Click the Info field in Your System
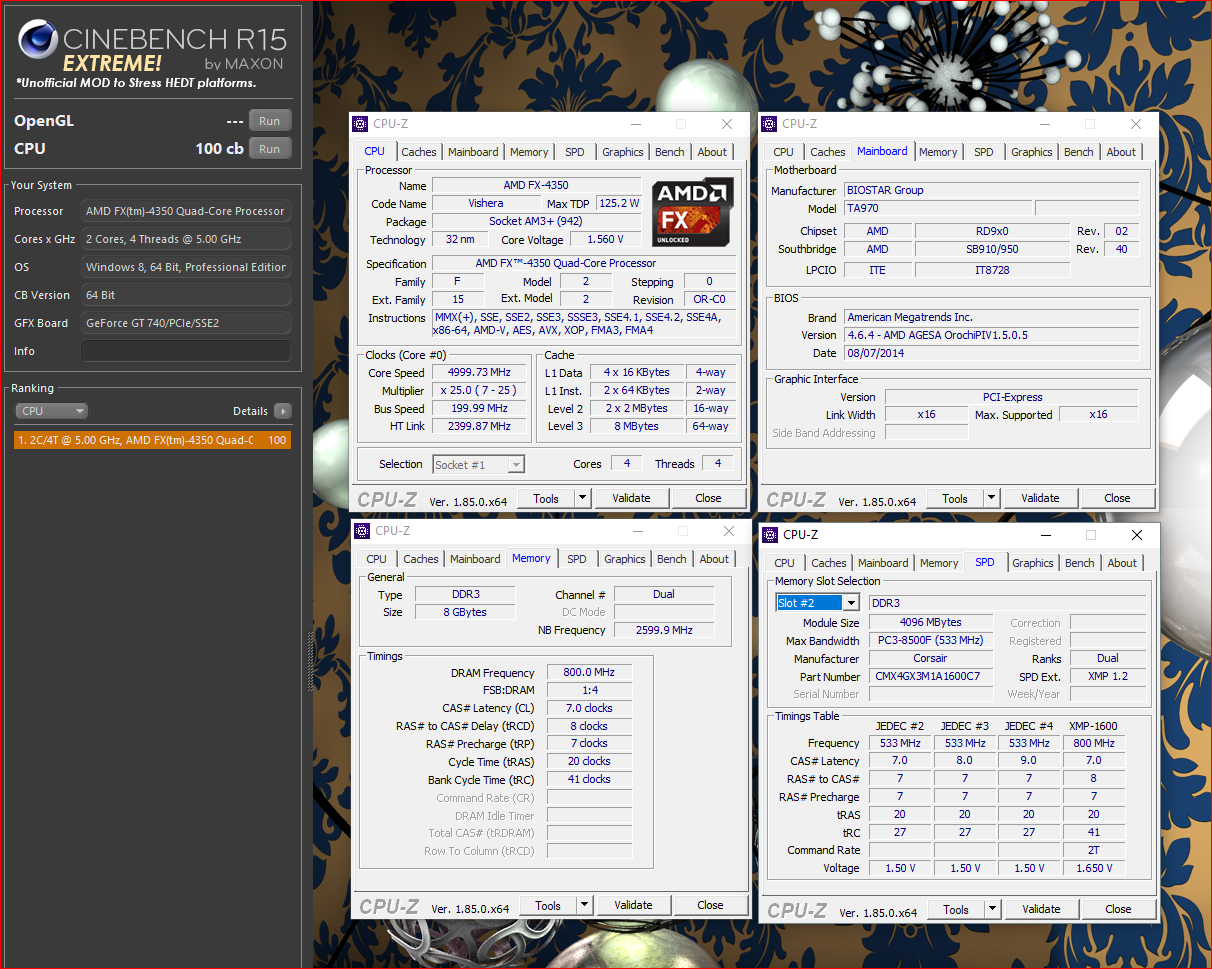The image size is (1212, 969). tap(186, 351)
